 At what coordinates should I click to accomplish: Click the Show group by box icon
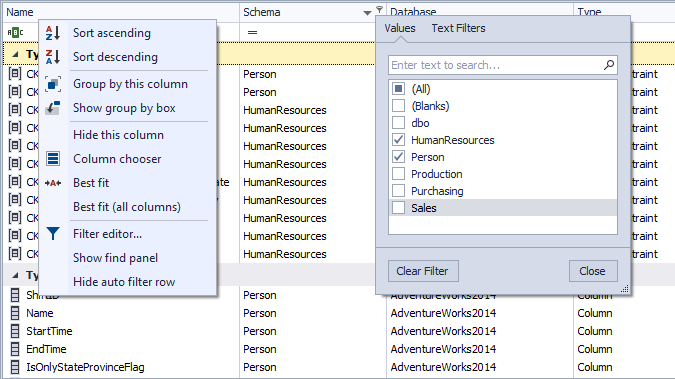pyautogui.click(x=53, y=108)
